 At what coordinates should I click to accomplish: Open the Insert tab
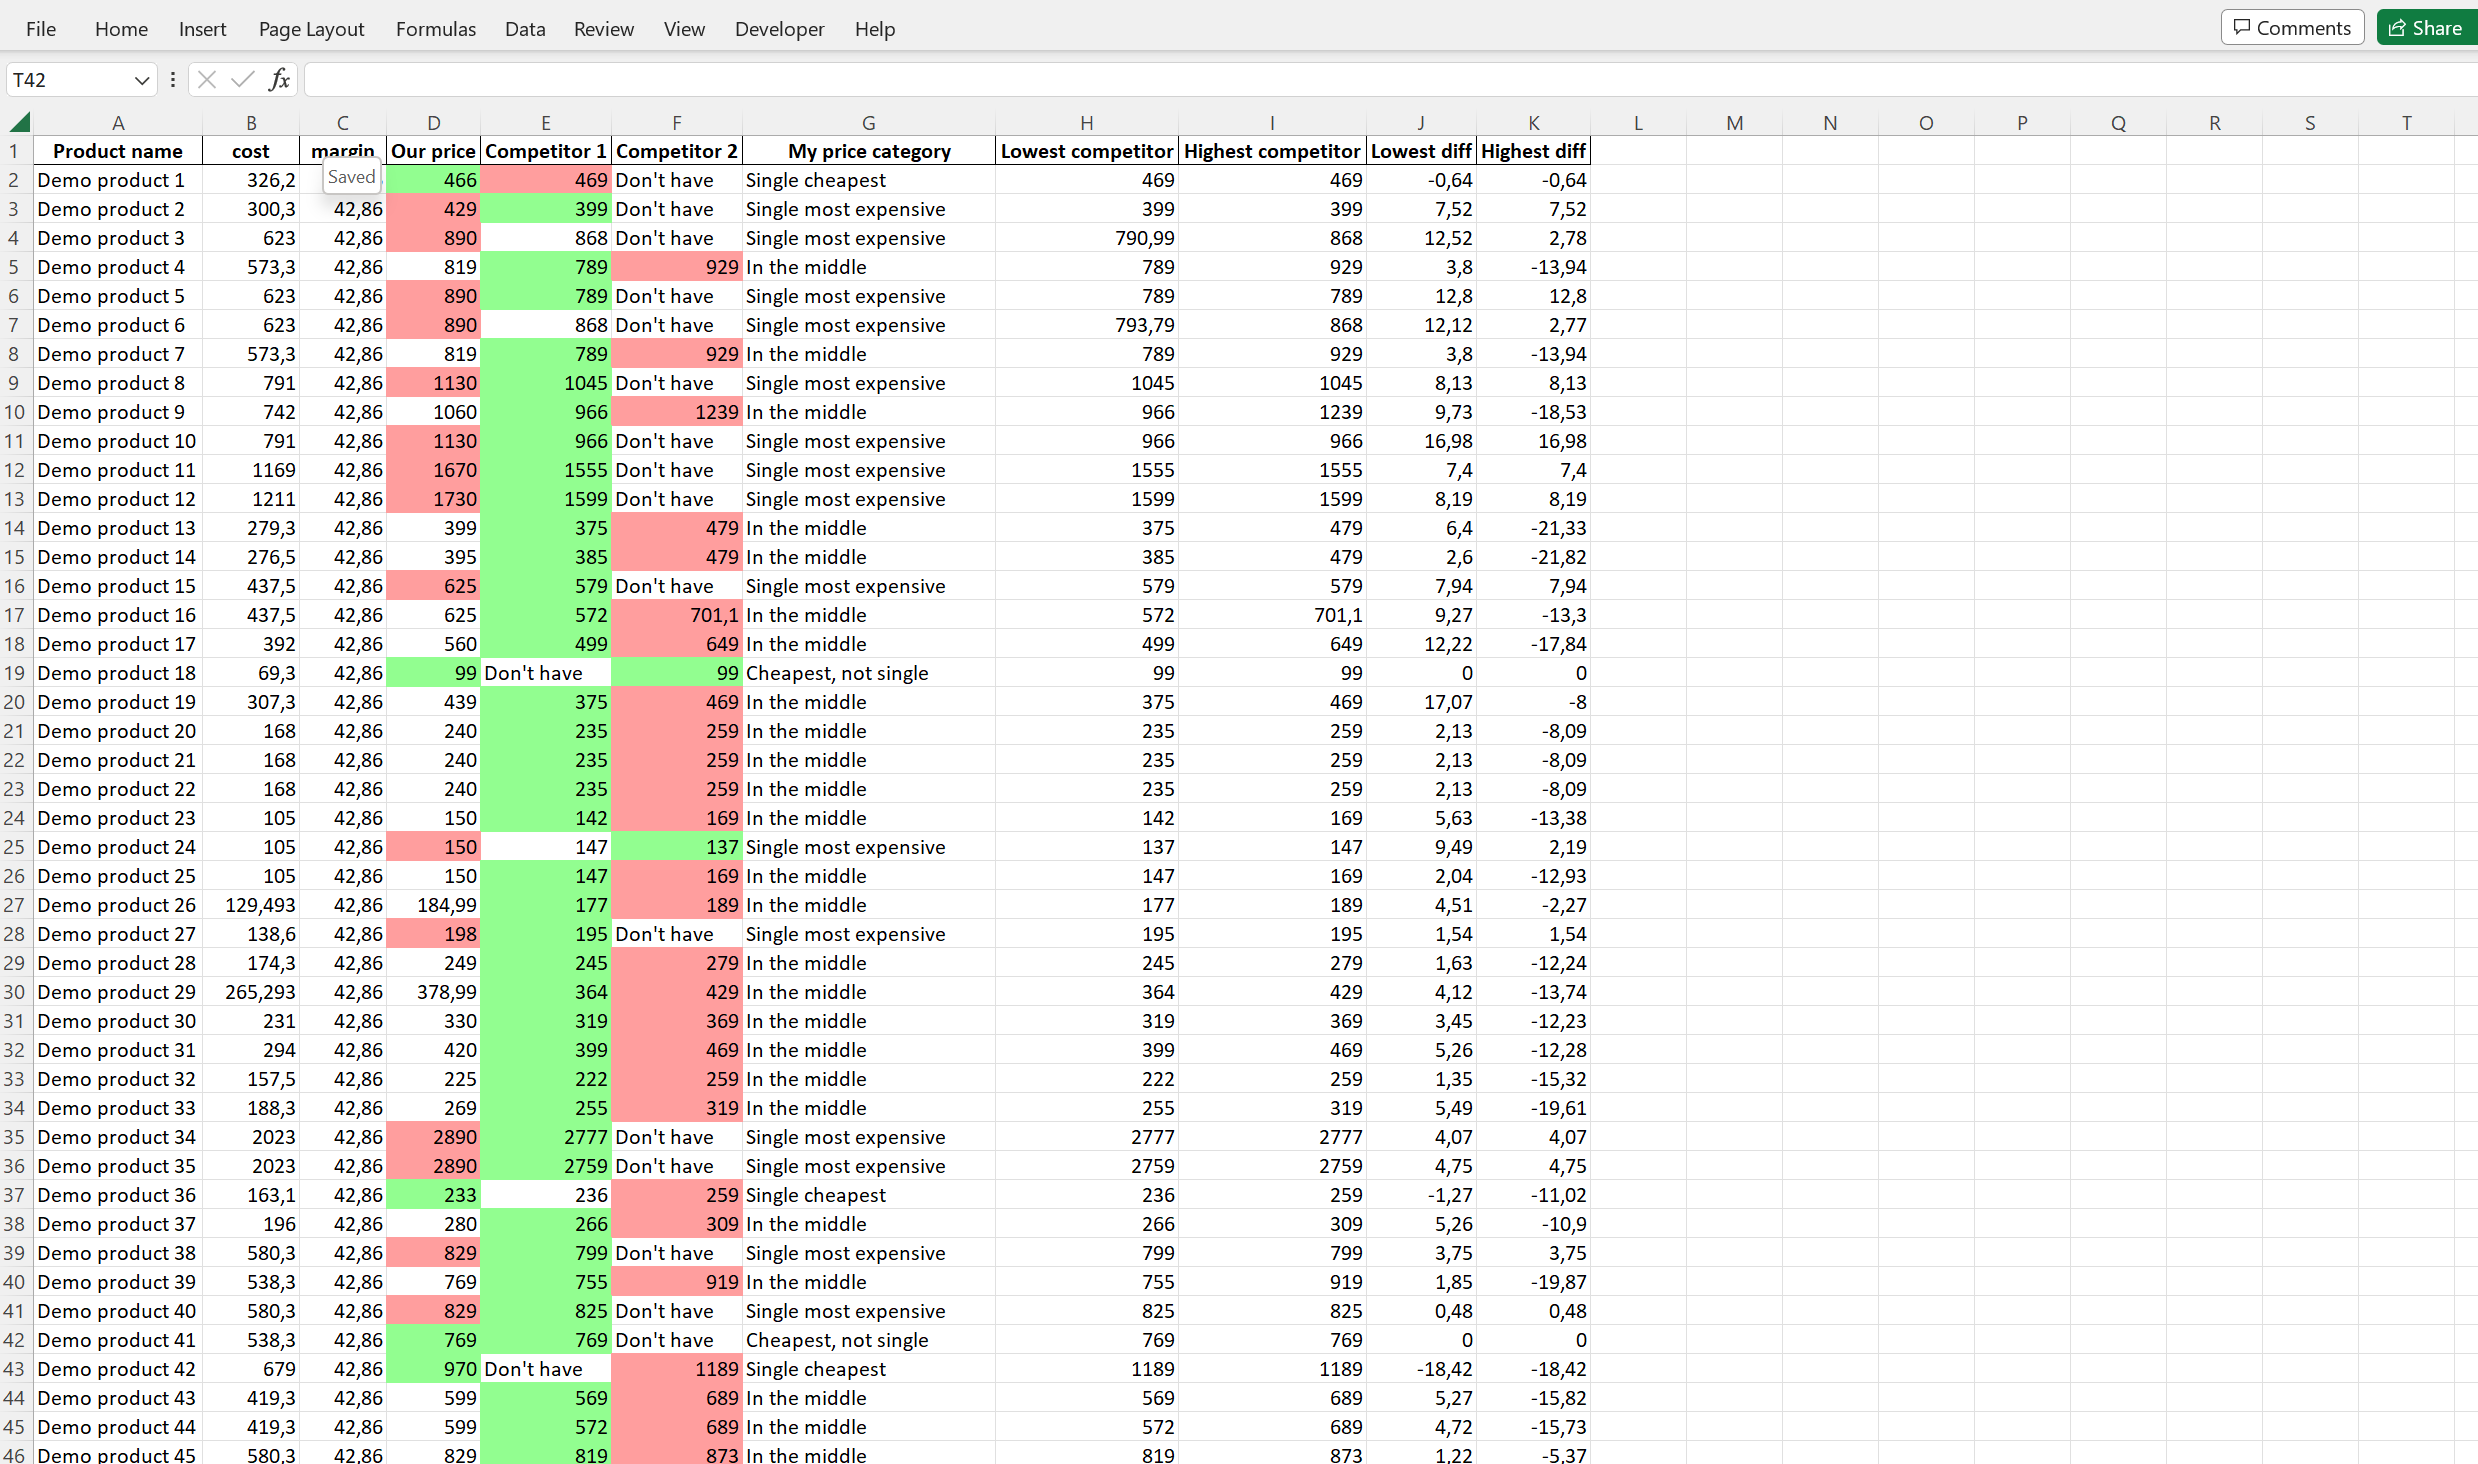(202, 29)
